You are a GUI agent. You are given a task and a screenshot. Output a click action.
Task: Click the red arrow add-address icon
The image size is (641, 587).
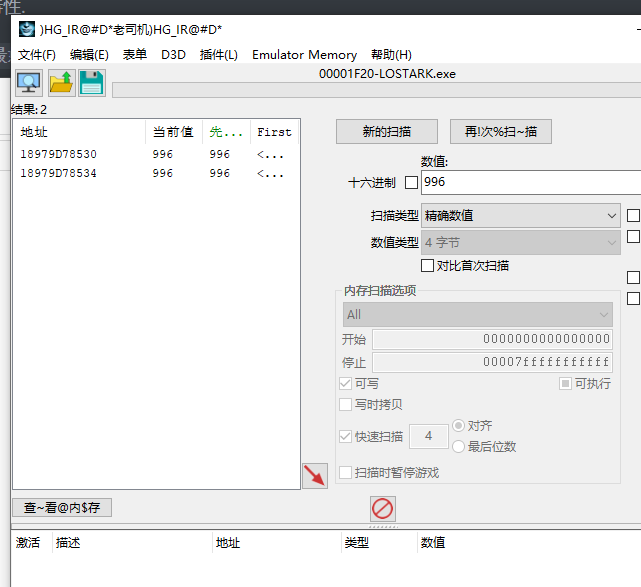point(315,475)
